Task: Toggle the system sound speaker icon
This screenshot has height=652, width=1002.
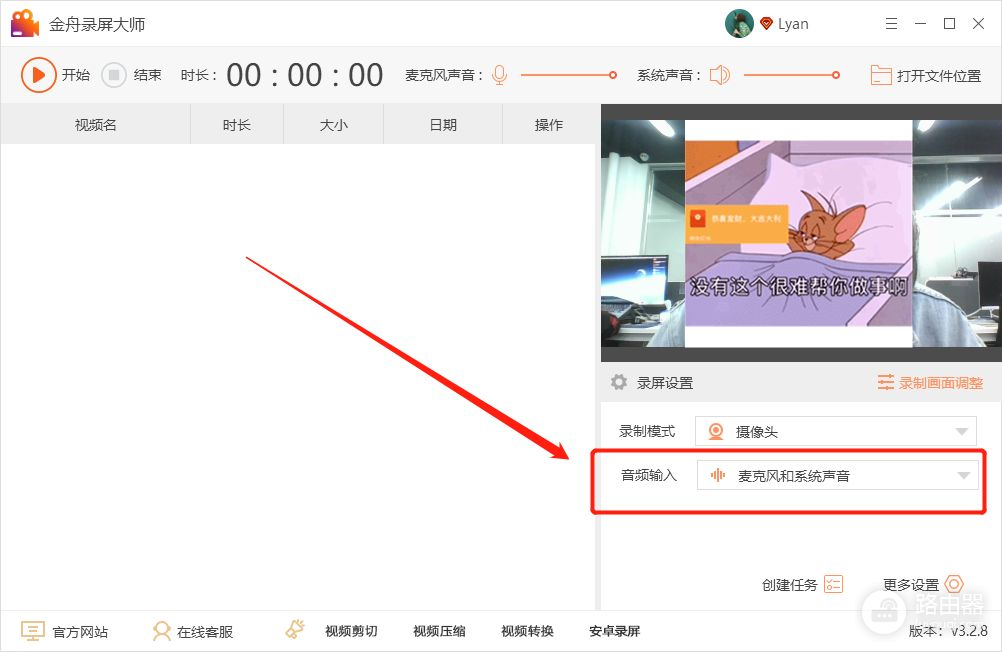Action: pos(720,75)
